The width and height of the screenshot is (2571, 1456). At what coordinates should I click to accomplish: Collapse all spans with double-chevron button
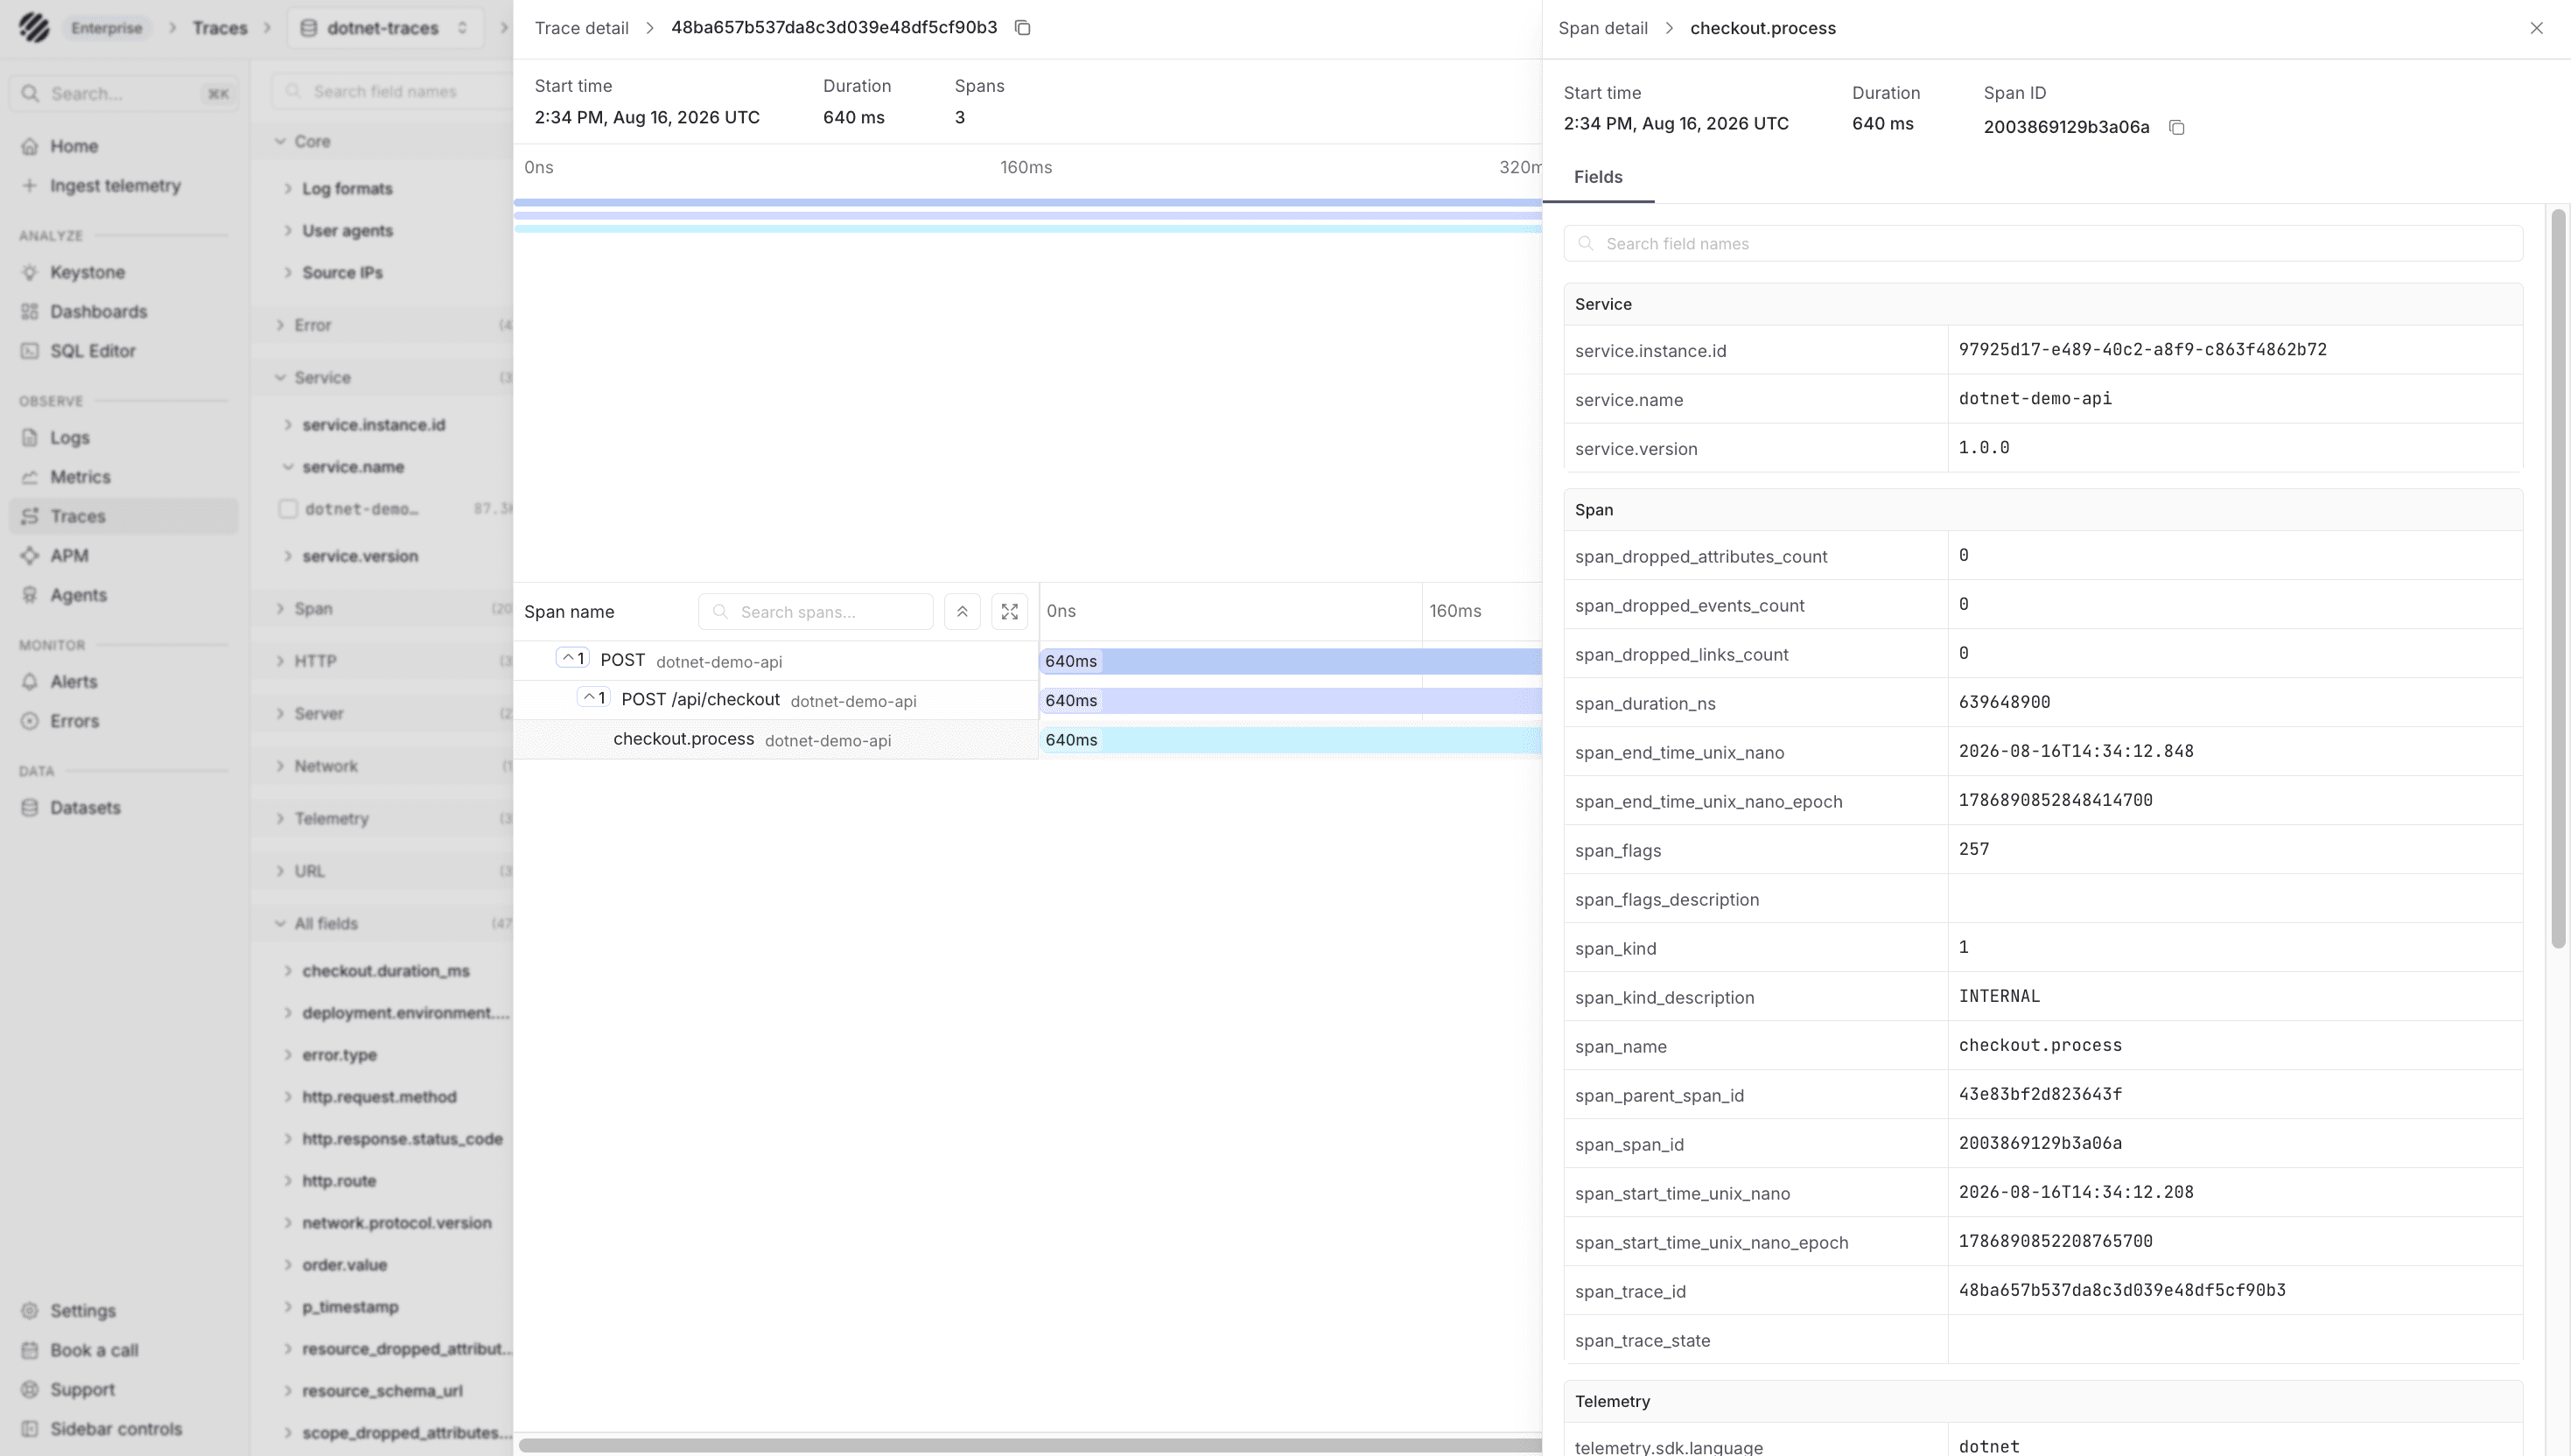(x=962, y=612)
